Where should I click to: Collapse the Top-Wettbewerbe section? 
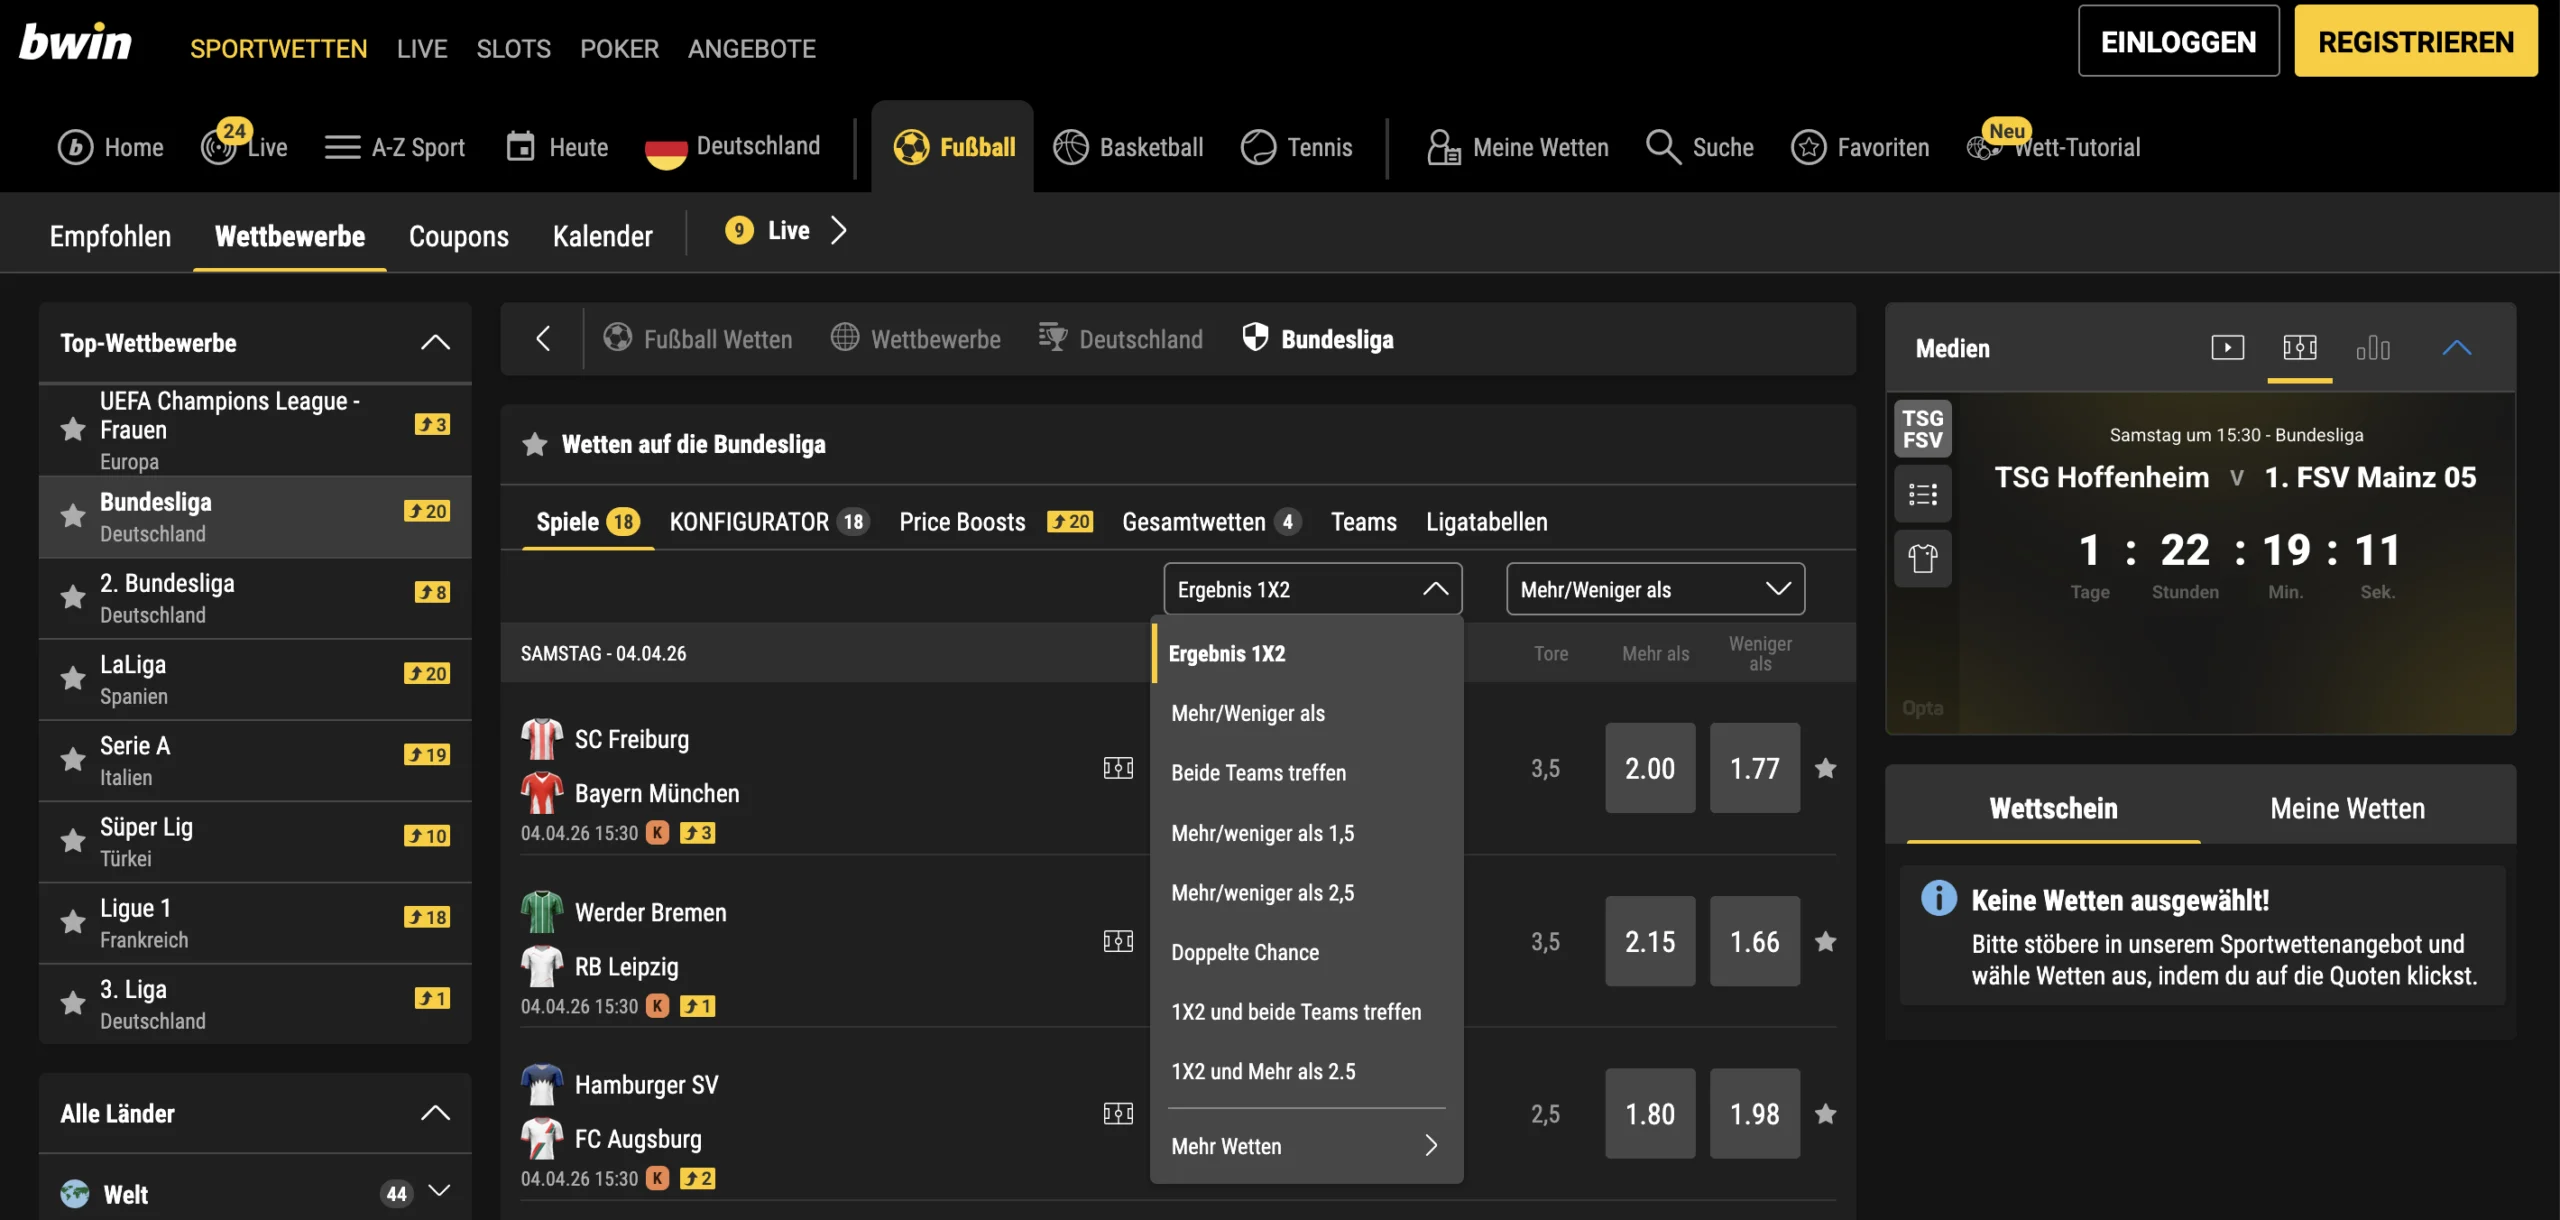435,343
